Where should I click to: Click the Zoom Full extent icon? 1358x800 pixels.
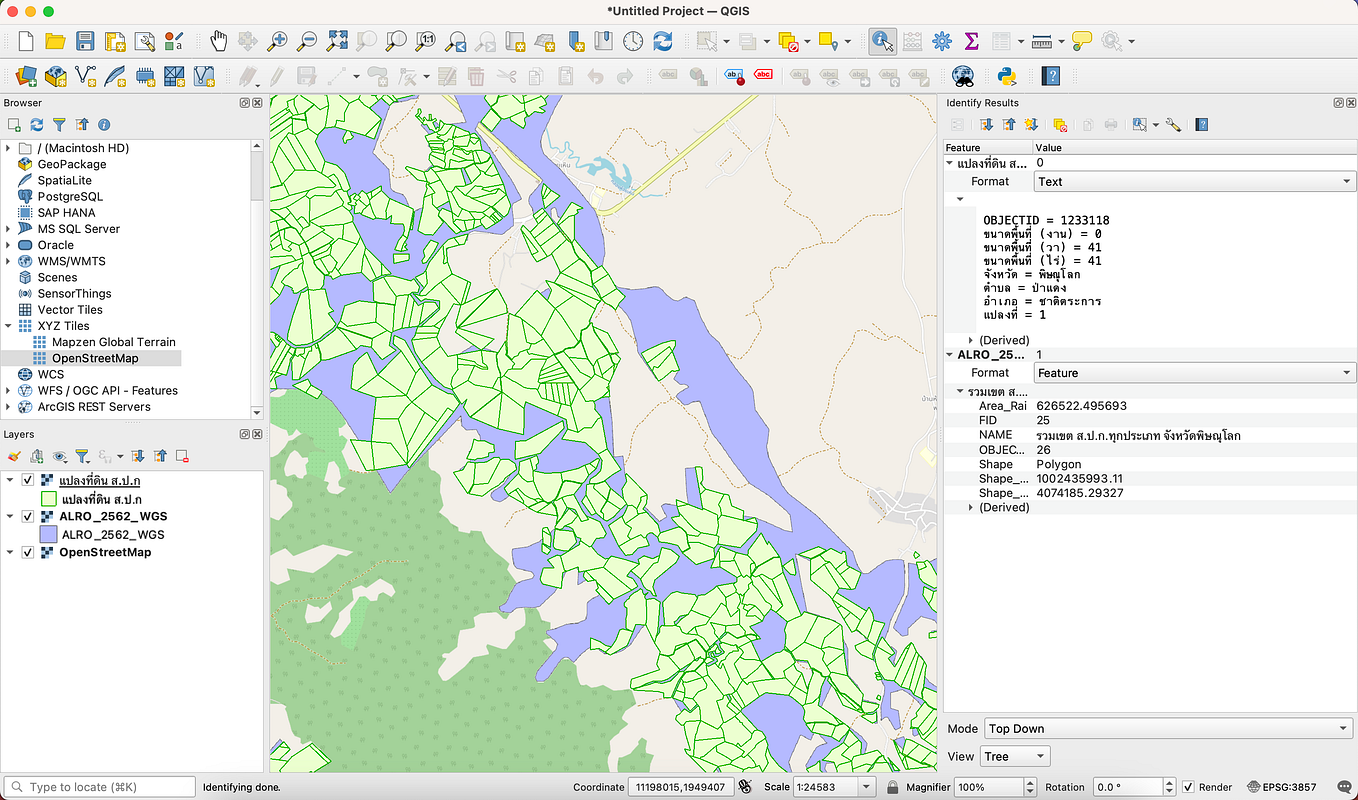coord(338,41)
